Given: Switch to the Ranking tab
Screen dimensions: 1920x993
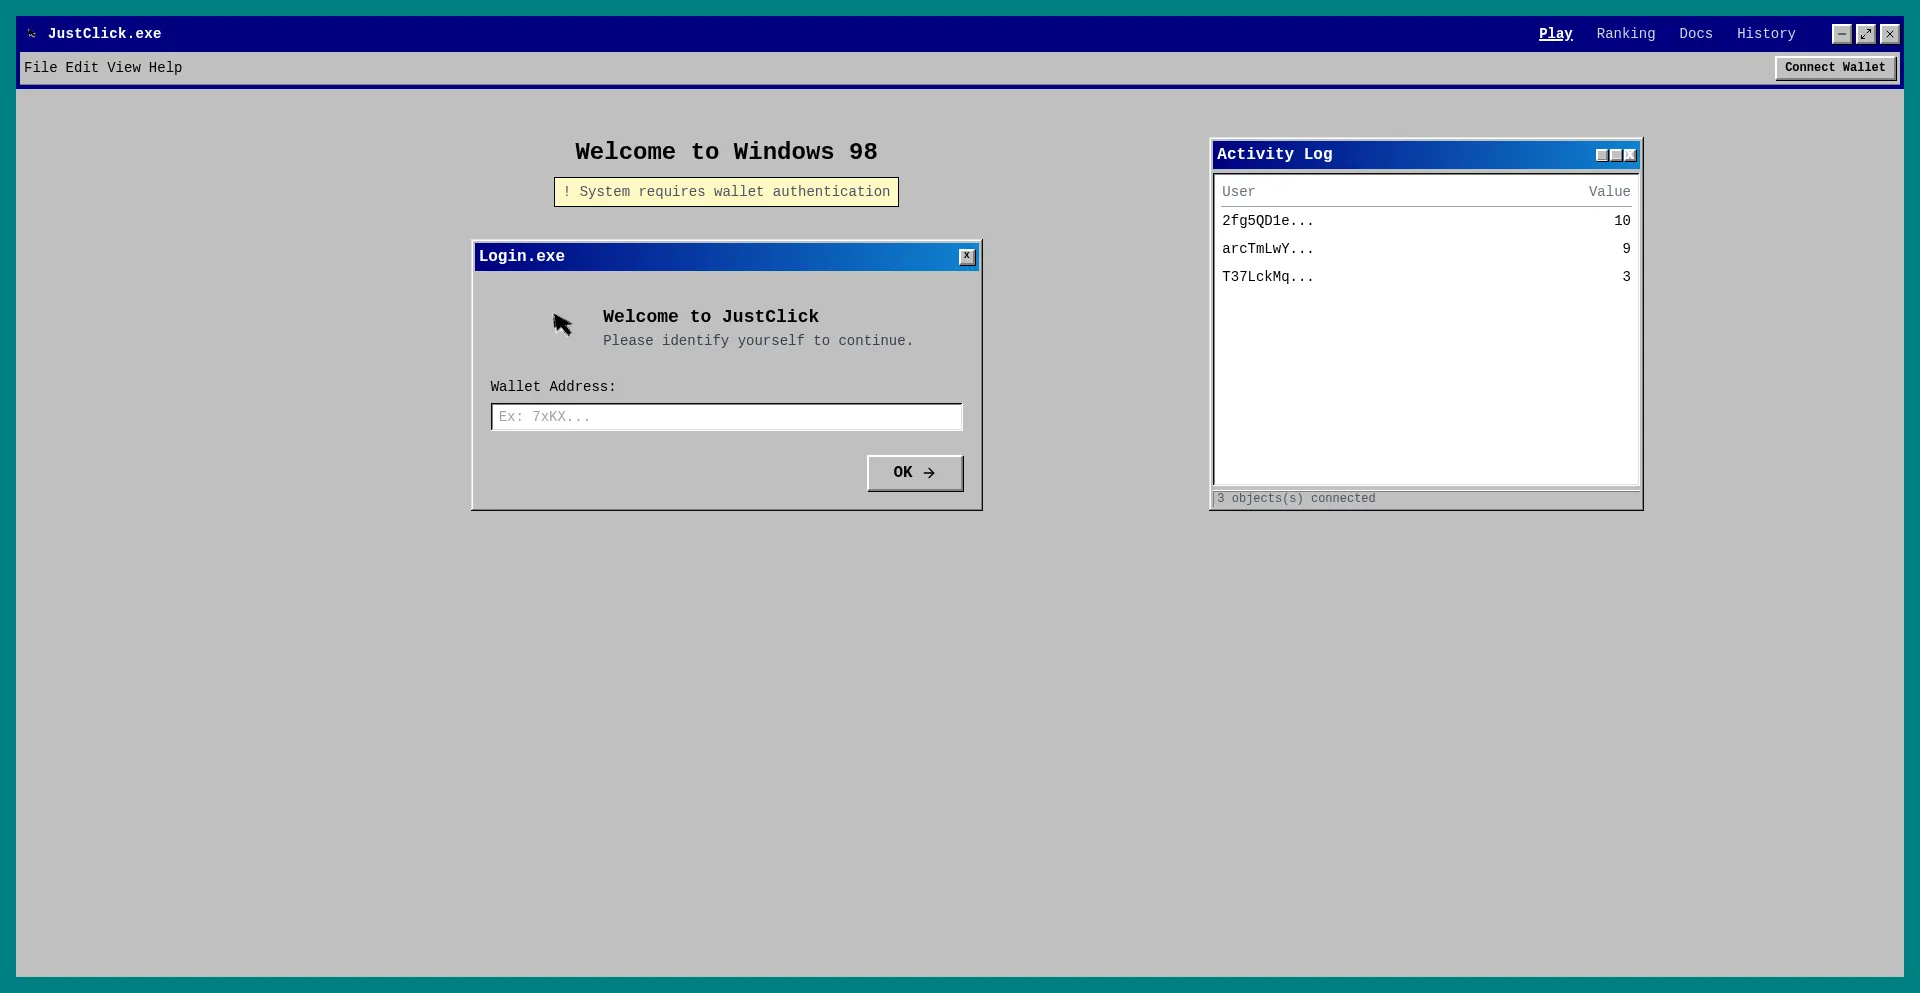Looking at the screenshot, I should (x=1625, y=34).
